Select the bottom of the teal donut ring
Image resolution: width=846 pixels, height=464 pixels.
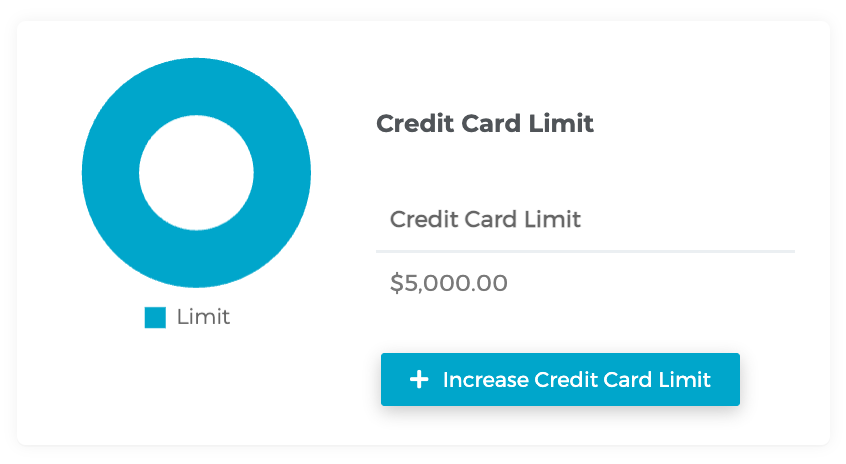(196, 259)
